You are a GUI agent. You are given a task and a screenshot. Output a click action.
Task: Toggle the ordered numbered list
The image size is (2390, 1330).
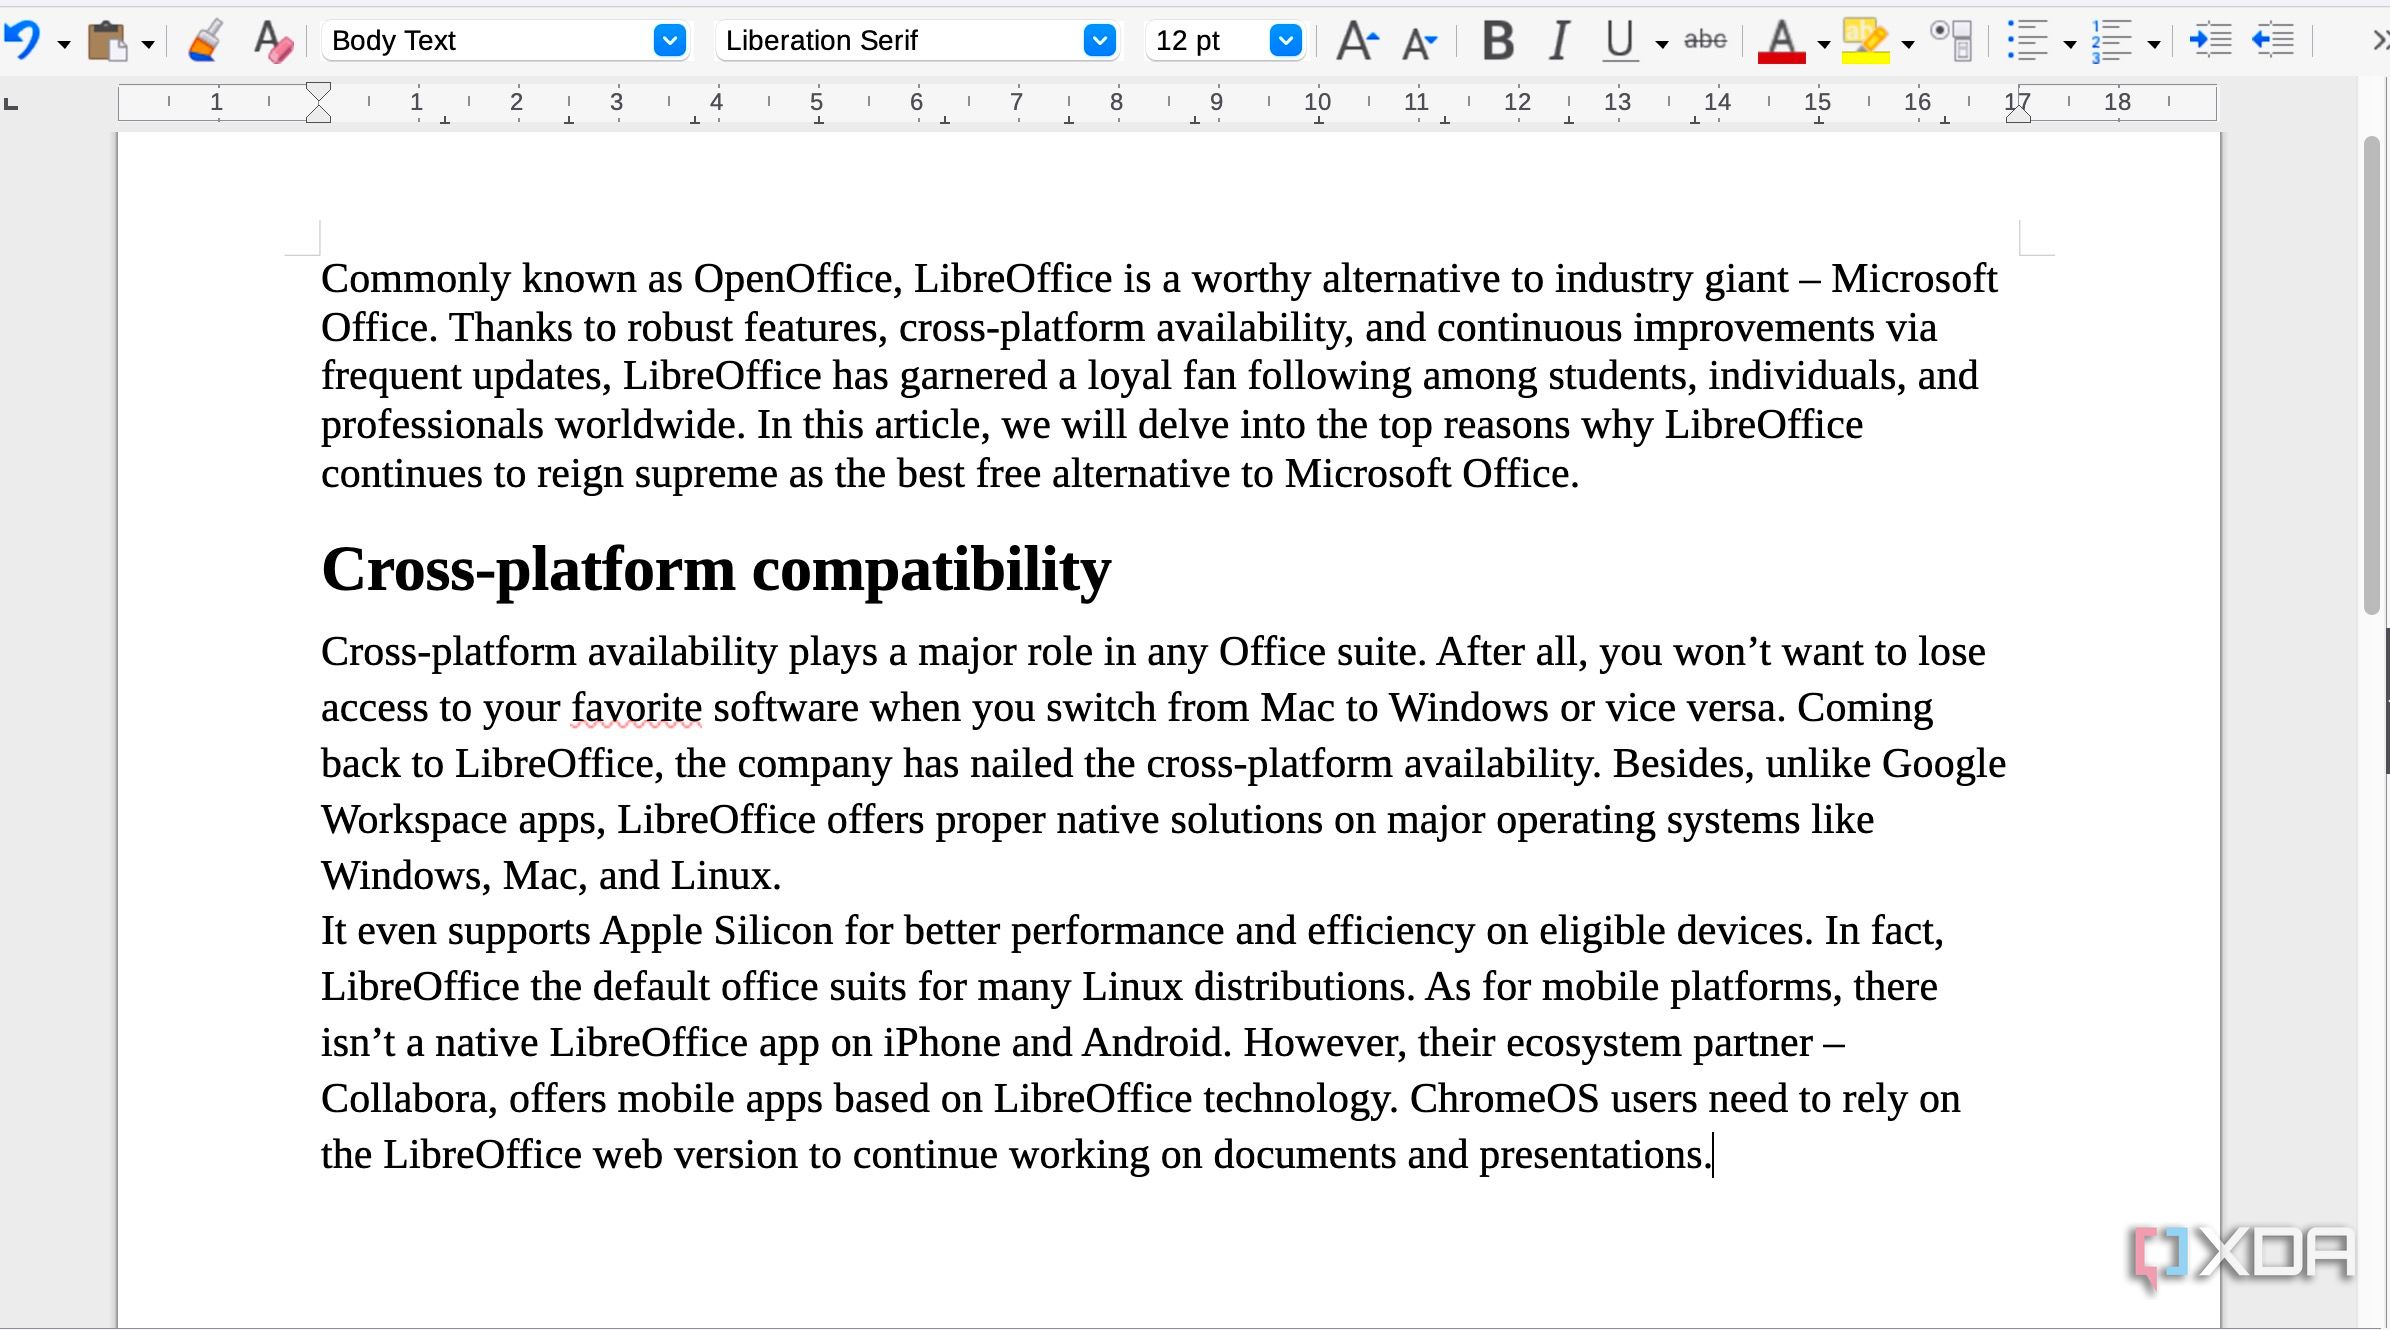(2112, 41)
